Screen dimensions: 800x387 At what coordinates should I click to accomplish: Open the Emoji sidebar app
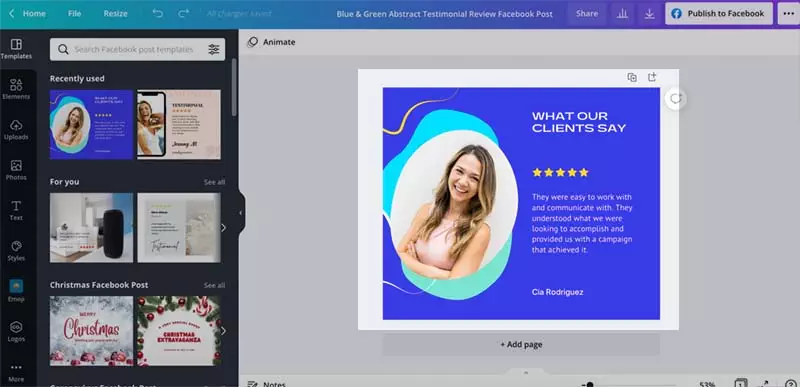16,291
